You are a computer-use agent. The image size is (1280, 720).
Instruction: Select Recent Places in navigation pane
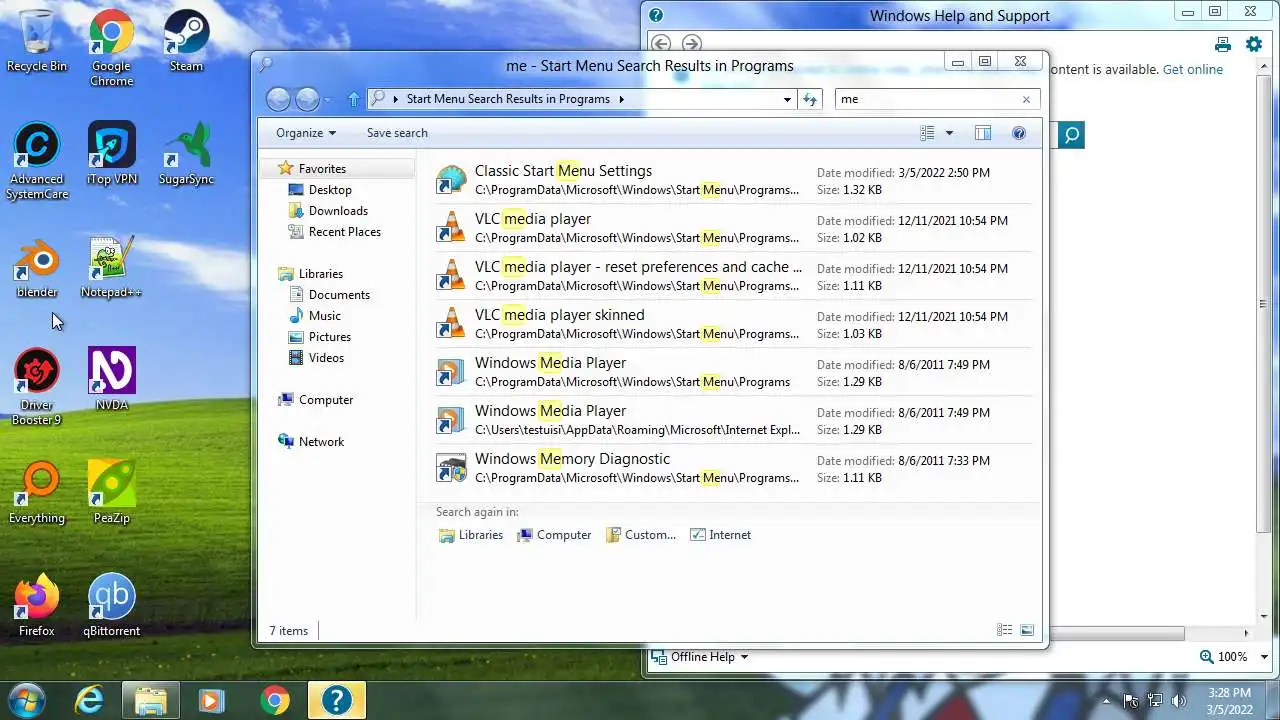334,232
